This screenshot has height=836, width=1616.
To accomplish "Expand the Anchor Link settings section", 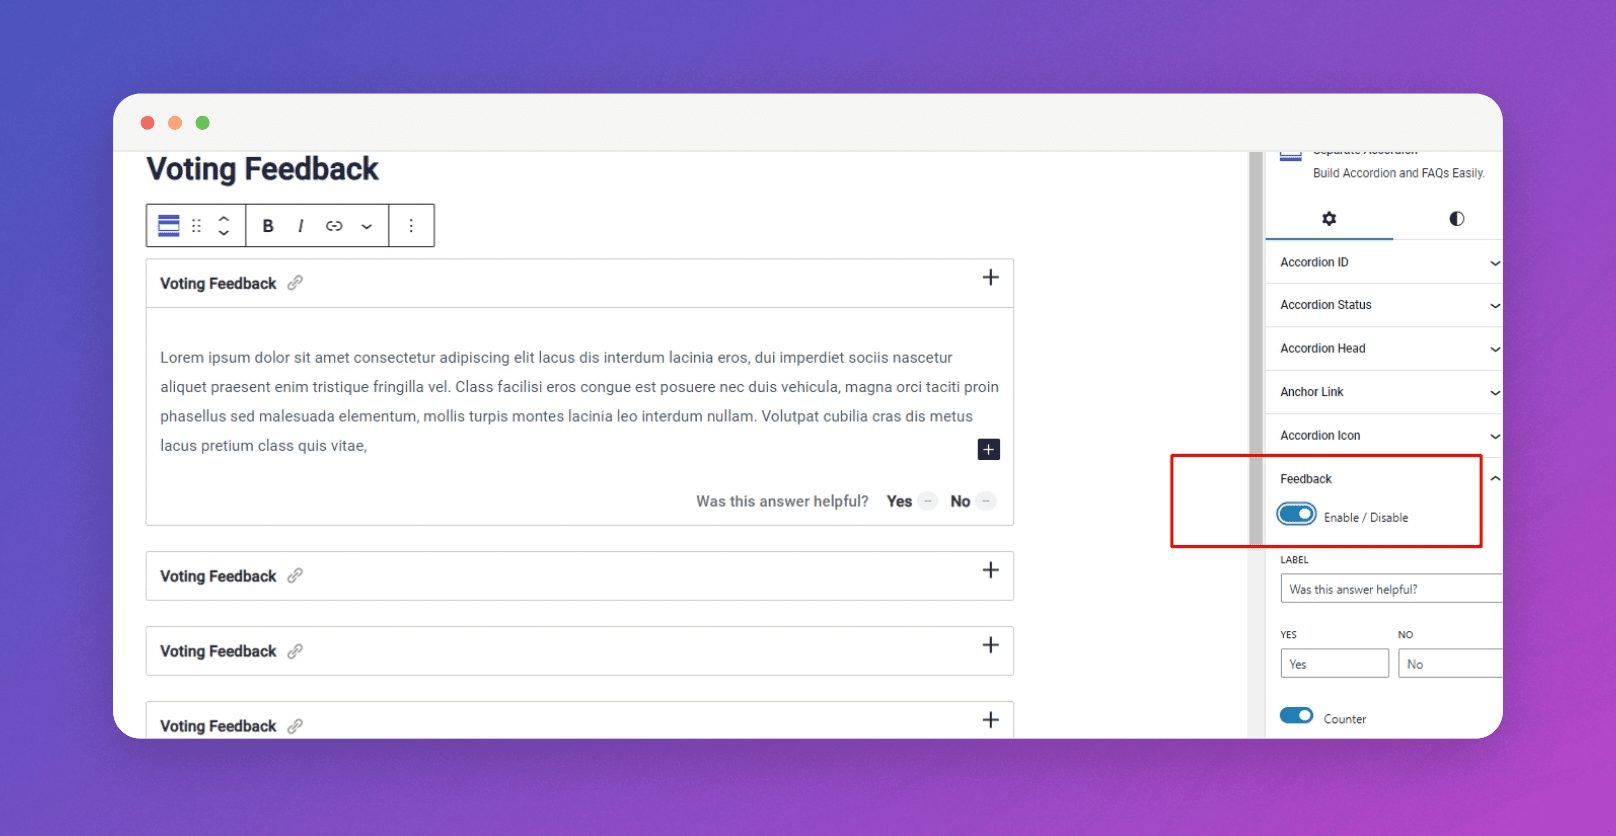I will (x=1385, y=392).
